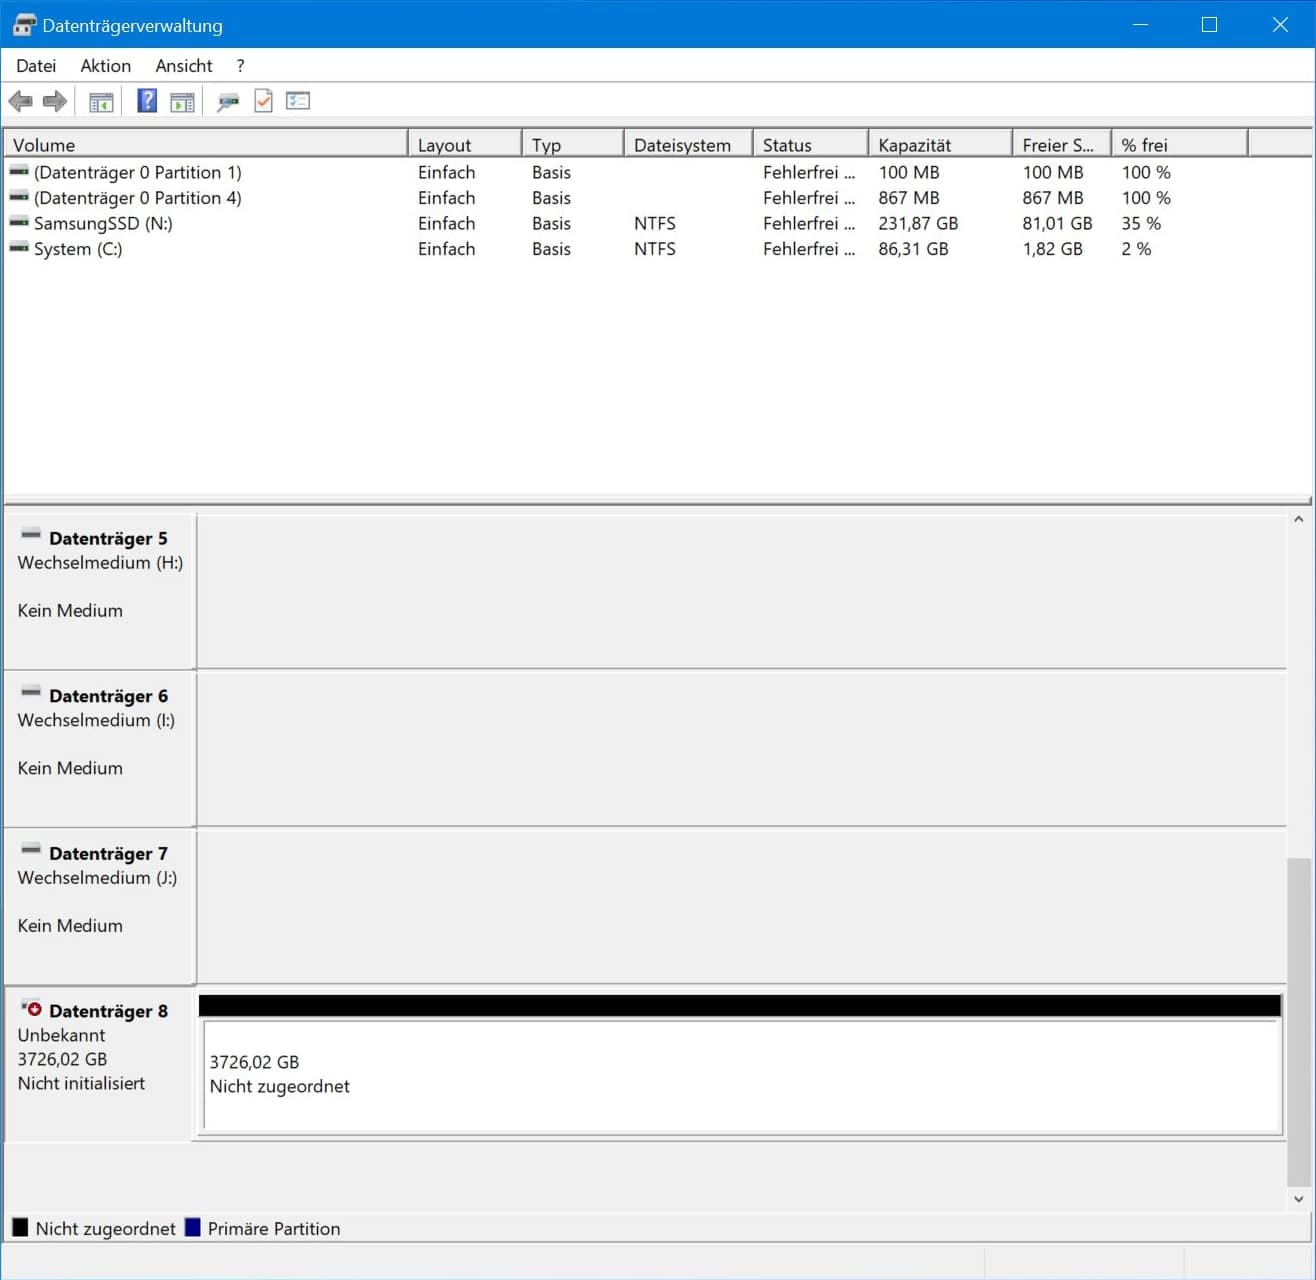Click the 231,87 GB capacity cell
The width and height of the screenshot is (1316, 1280).
[918, 223]
